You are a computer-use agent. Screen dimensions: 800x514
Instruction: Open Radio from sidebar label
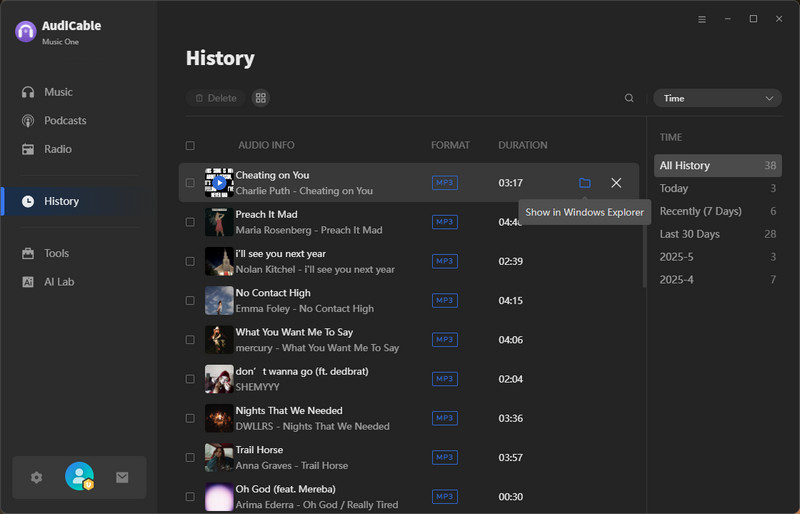[x=58, y=149]
